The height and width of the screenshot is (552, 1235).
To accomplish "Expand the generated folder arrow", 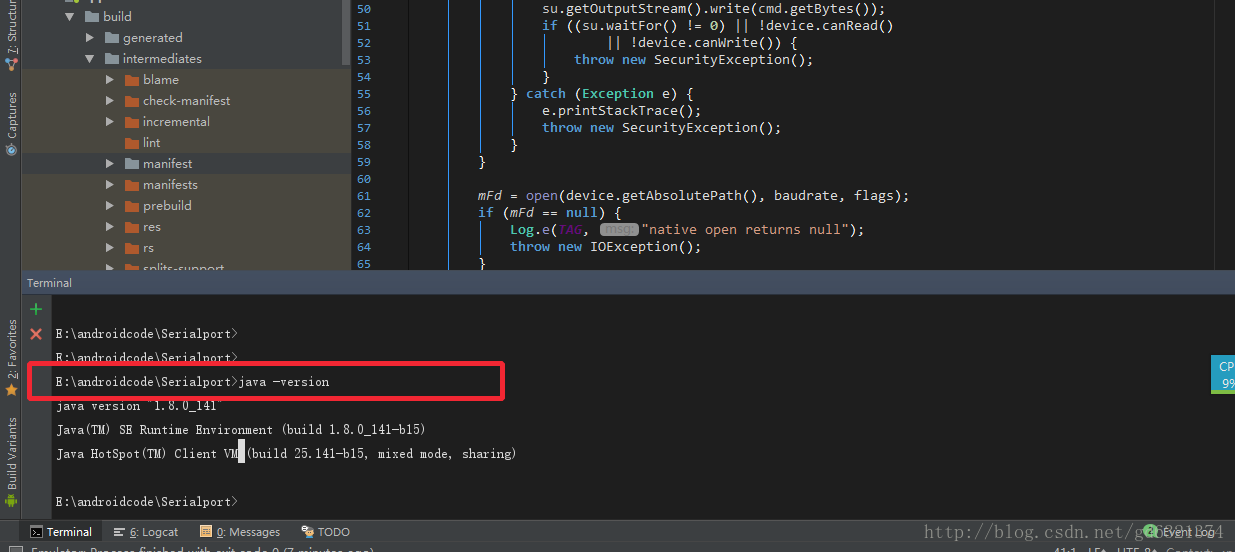I will coord(90,38).
